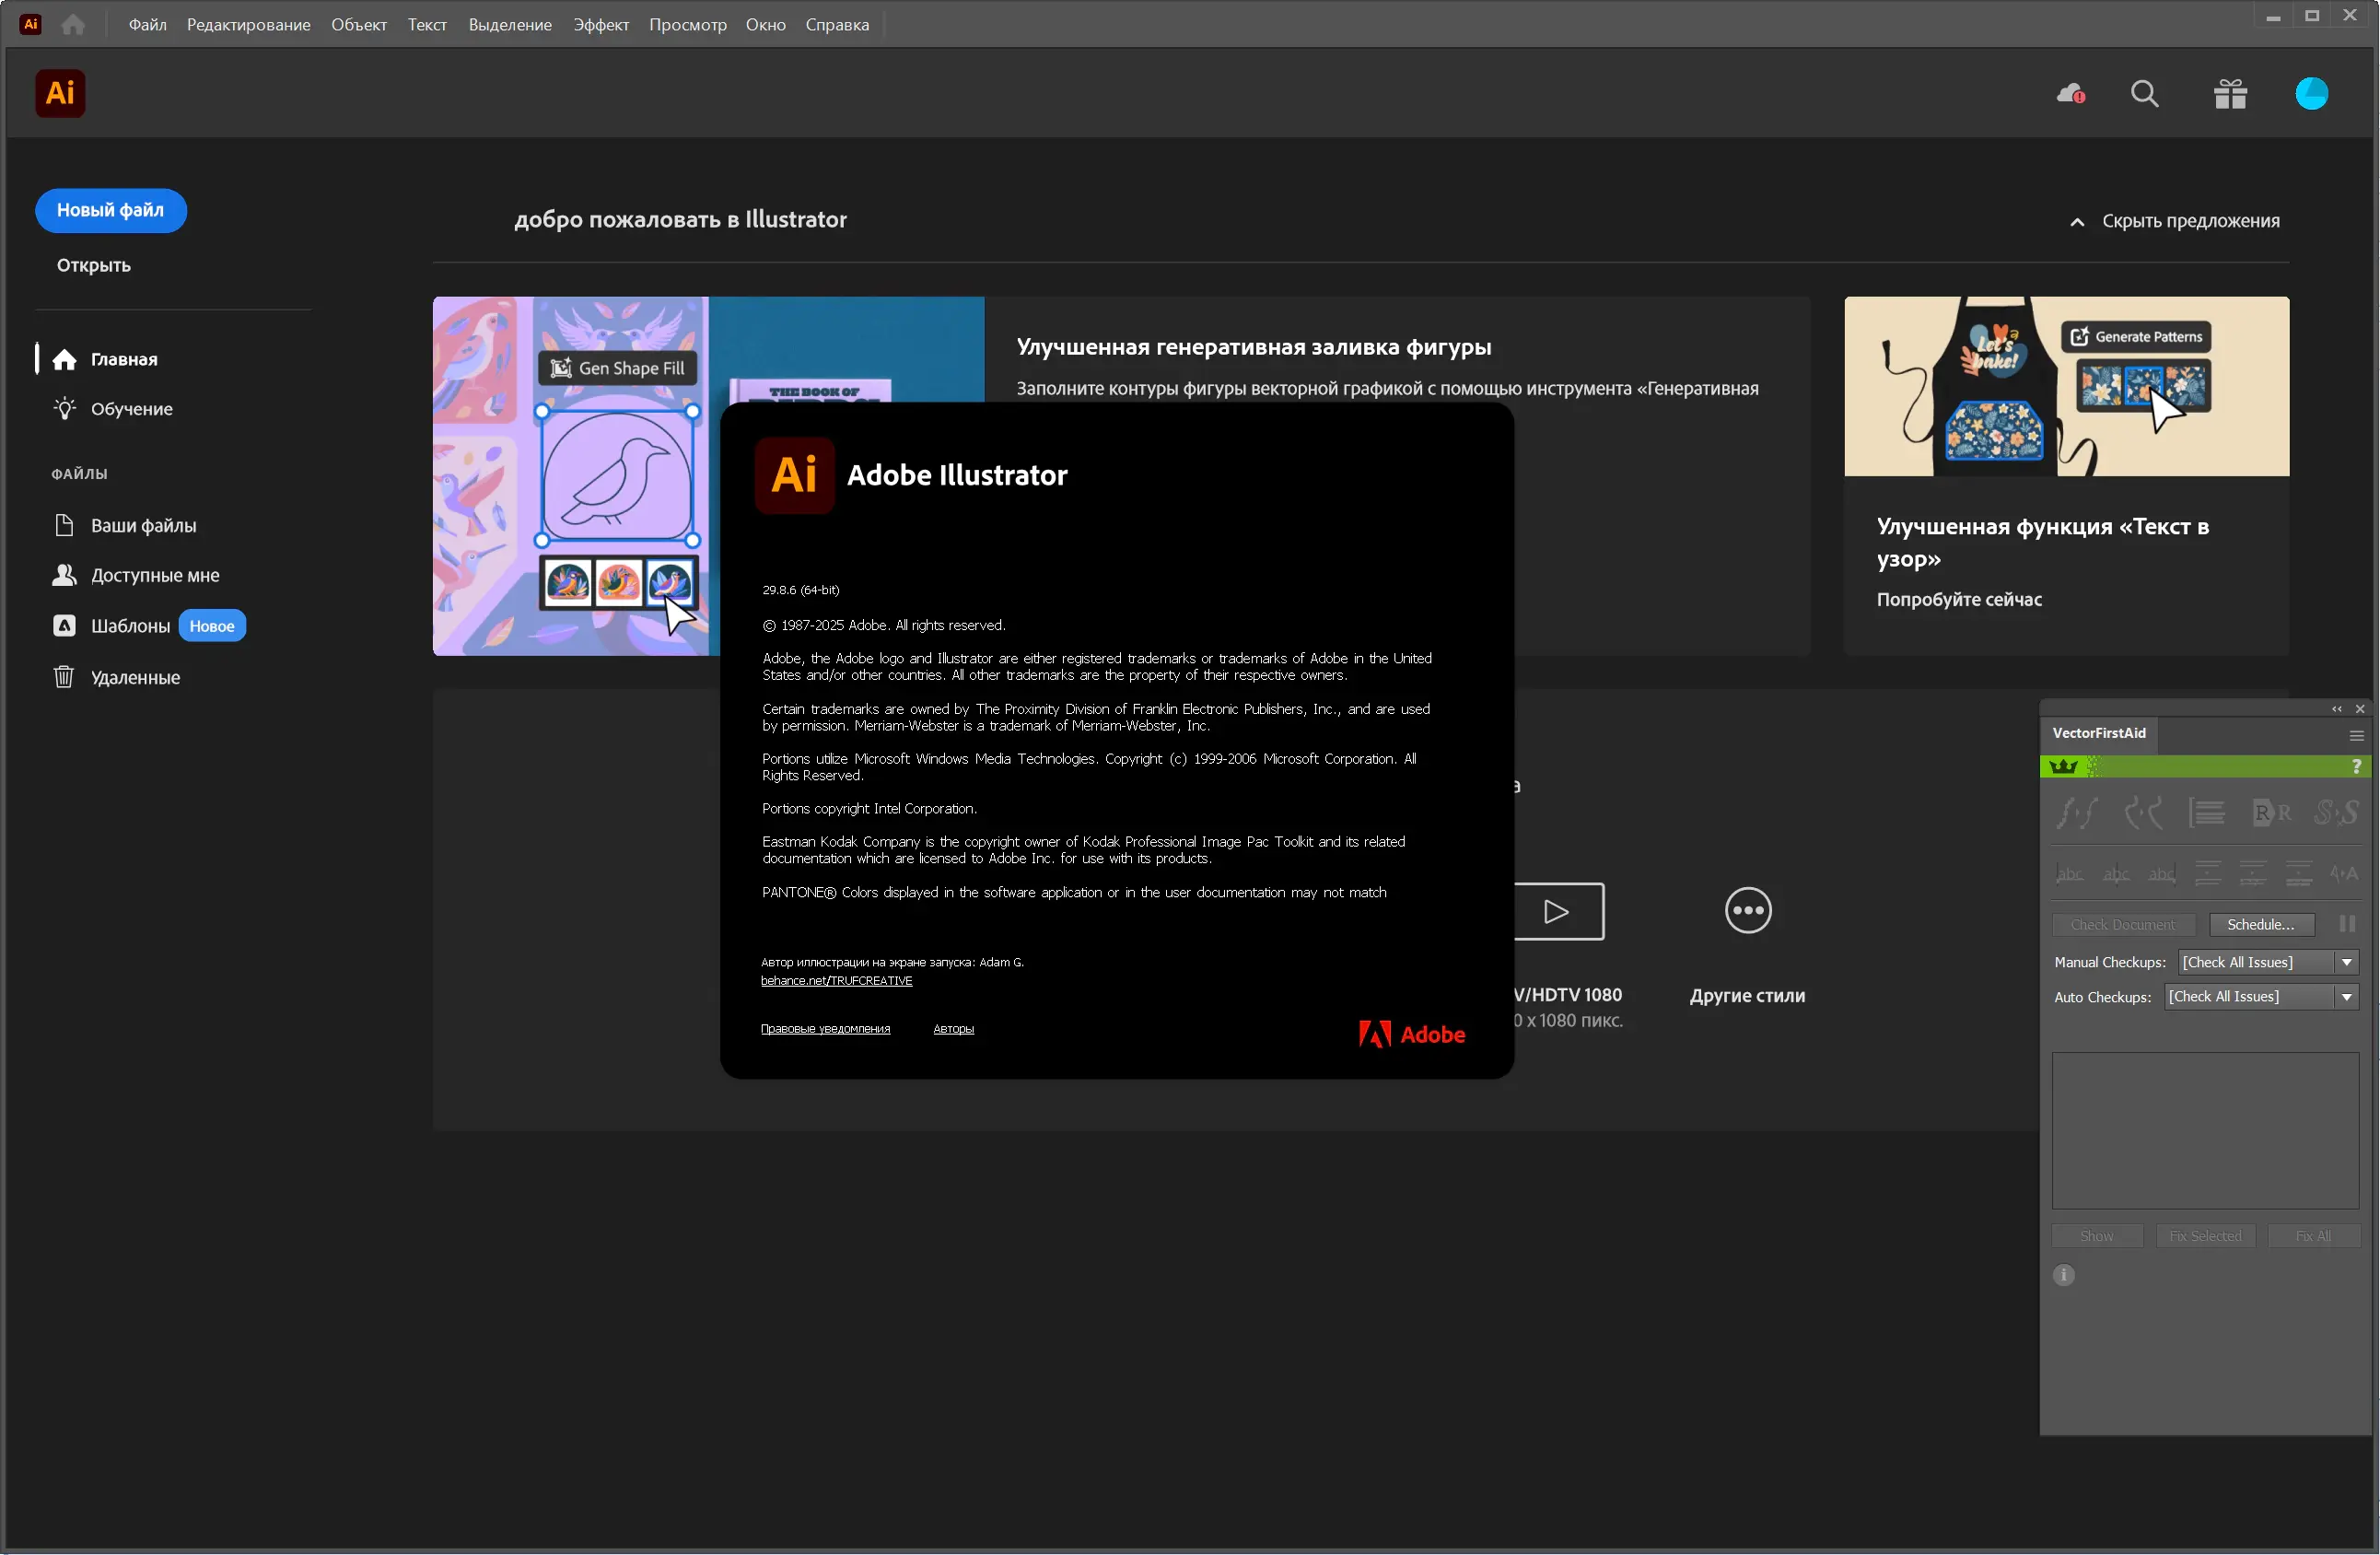Click the cloud sync status icon
Image resolution: width=2380 pixels, height=1555 pixels.
click(2070, 94)
